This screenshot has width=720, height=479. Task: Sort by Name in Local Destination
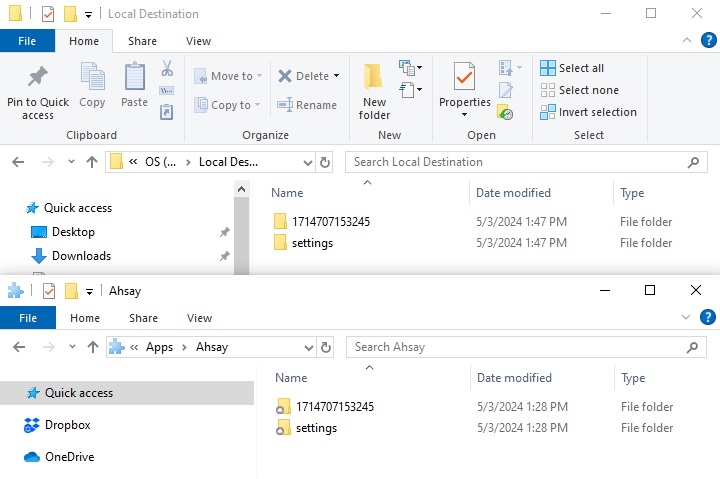click(287, 193)
